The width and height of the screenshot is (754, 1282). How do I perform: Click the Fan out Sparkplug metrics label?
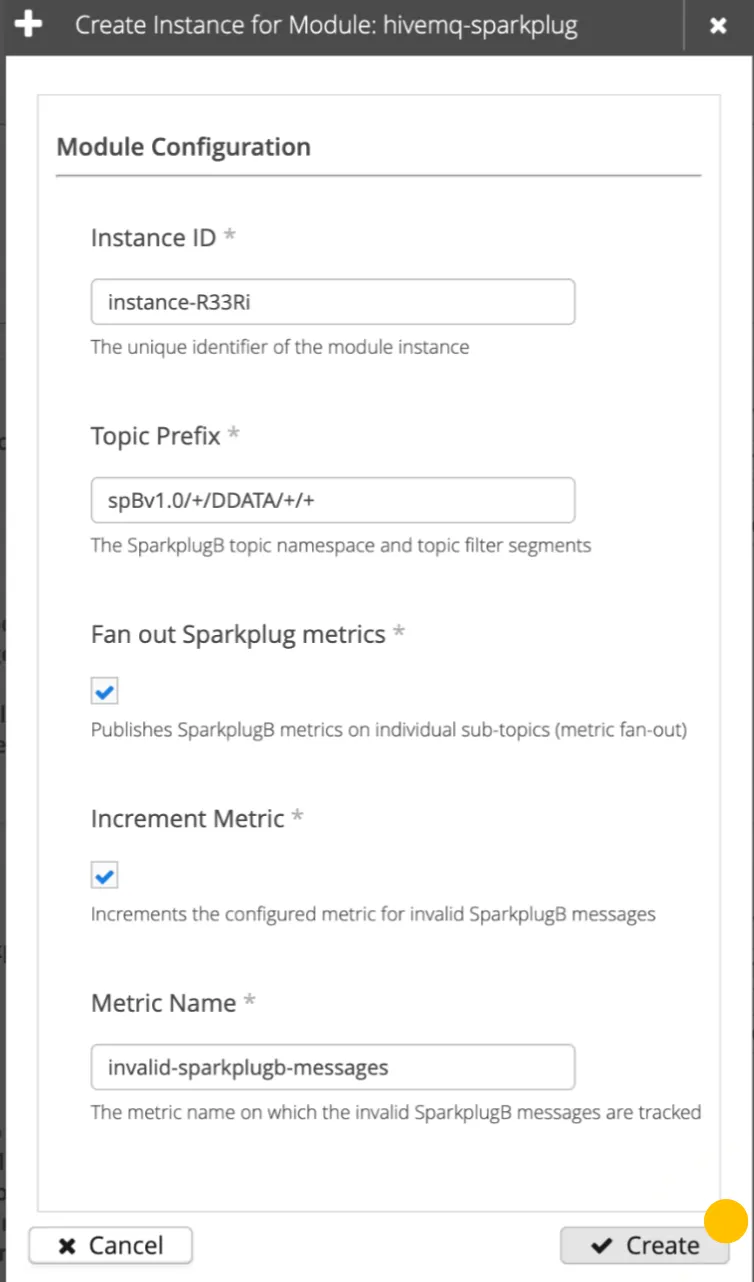click(x=238, y=634)
